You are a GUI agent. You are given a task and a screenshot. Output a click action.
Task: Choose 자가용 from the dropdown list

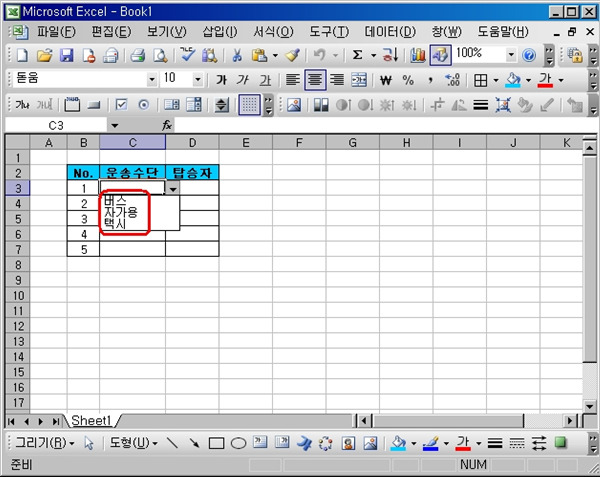(120, 212)
